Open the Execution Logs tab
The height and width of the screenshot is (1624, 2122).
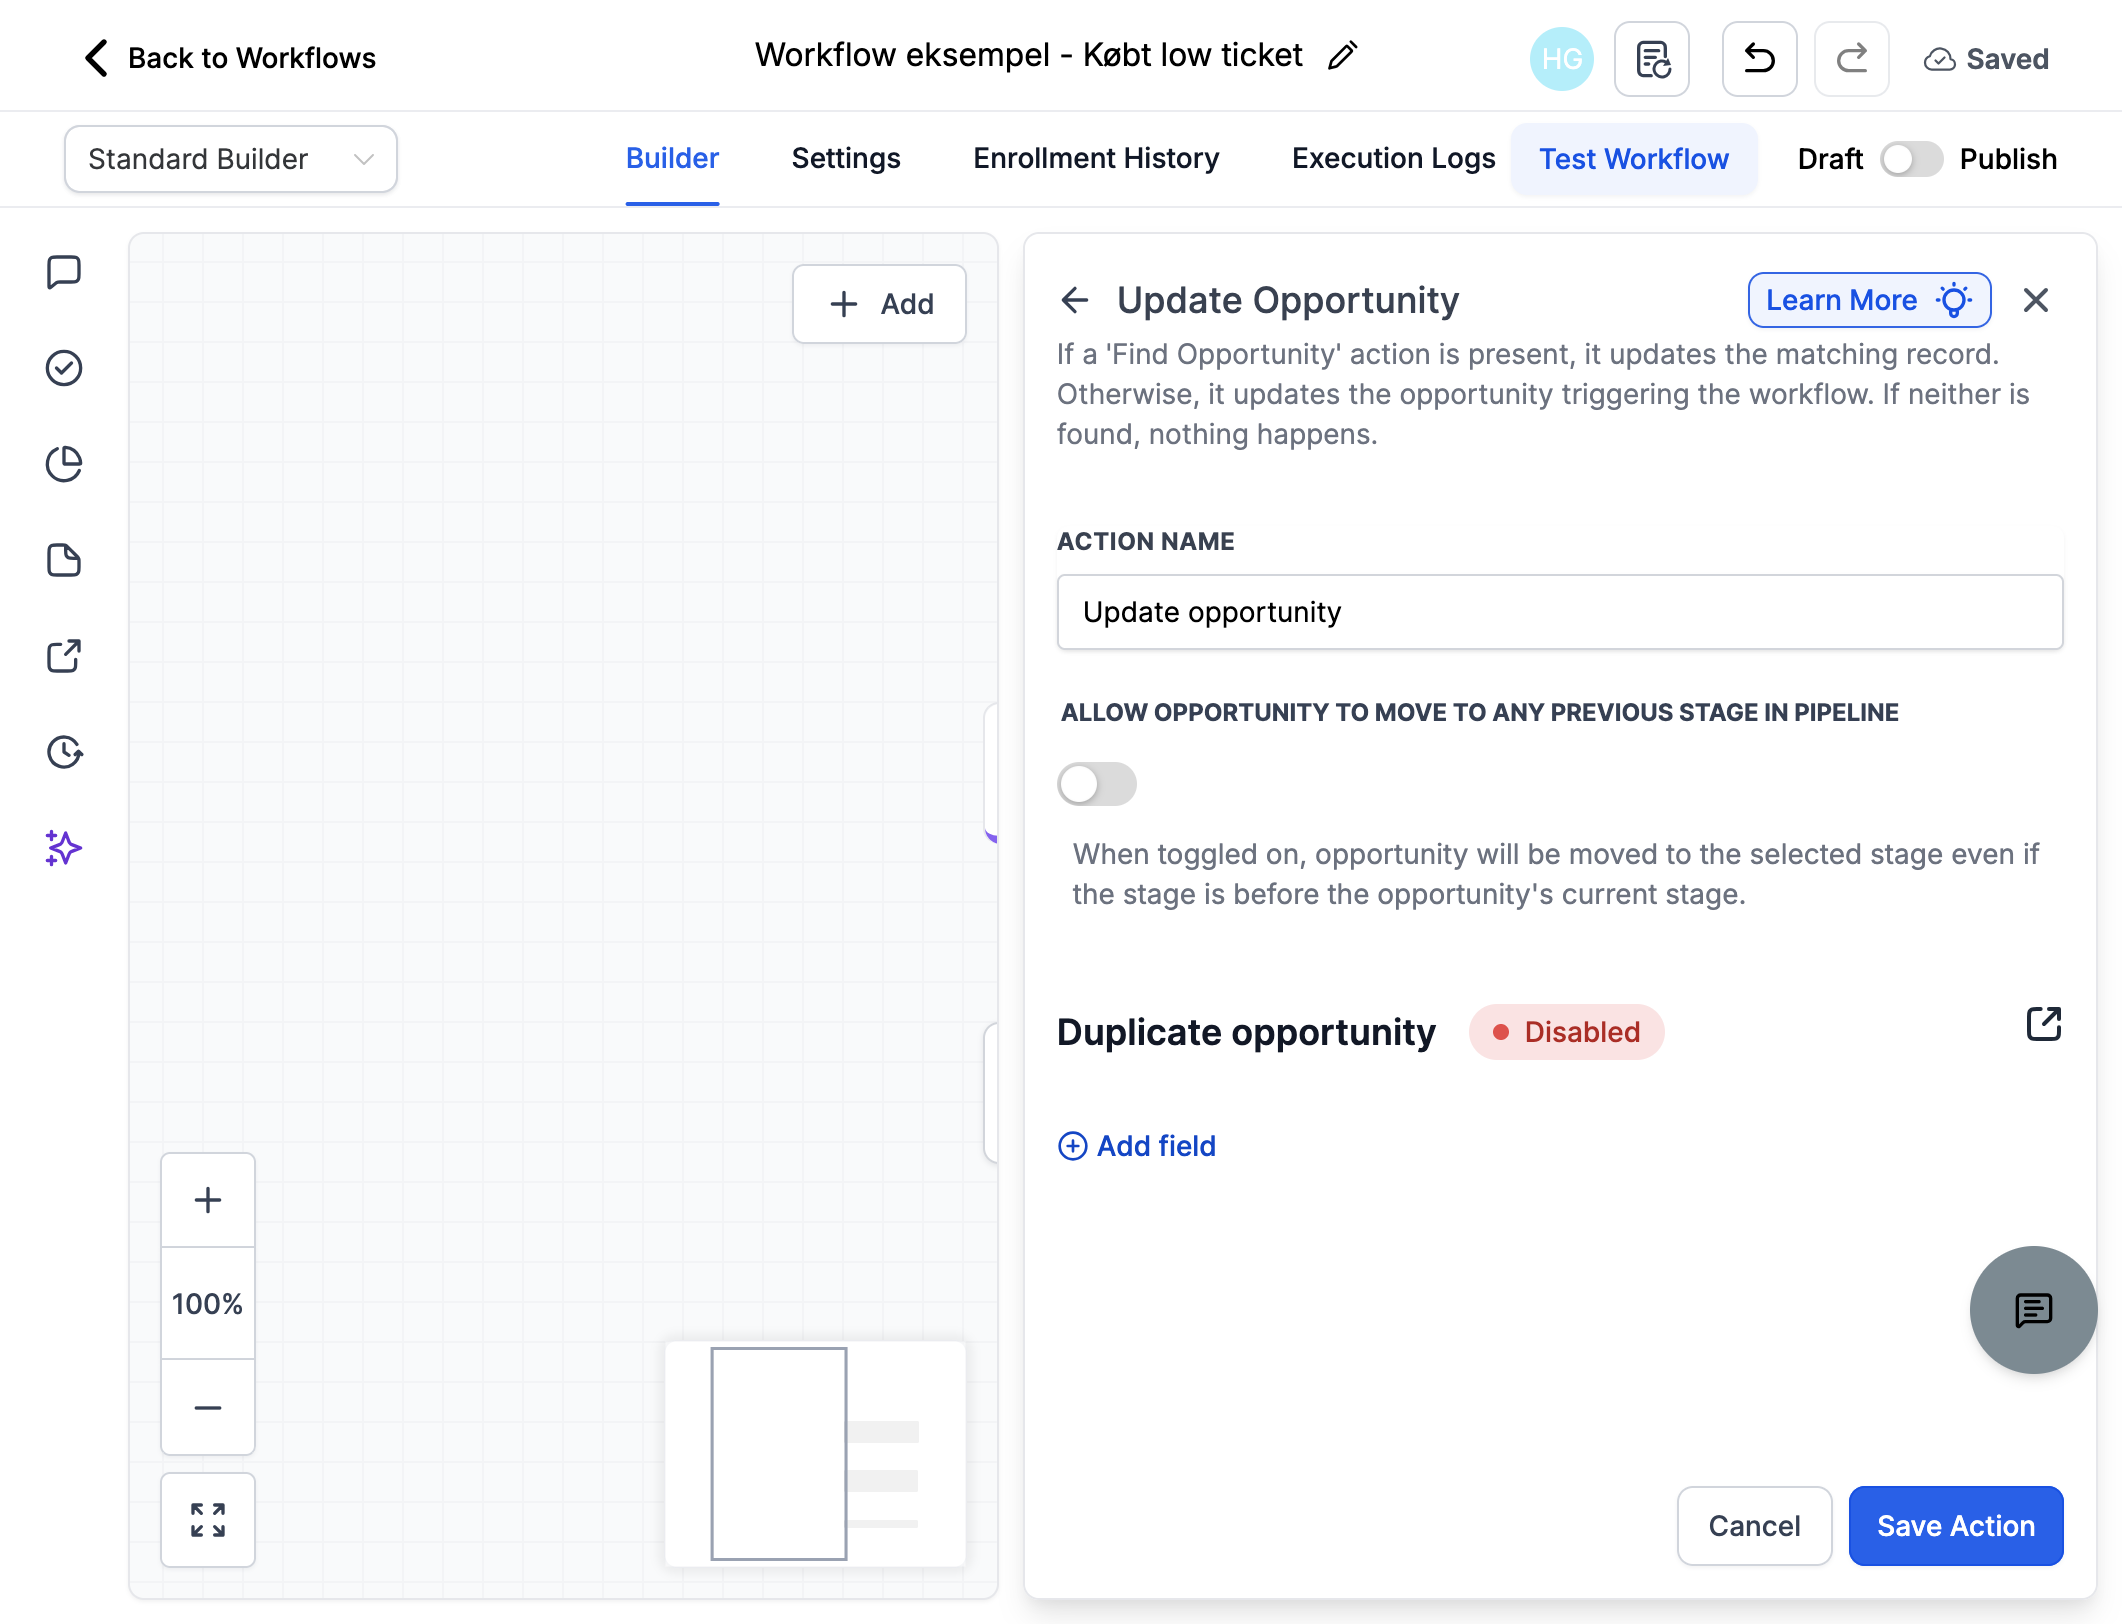point(1393,159)
